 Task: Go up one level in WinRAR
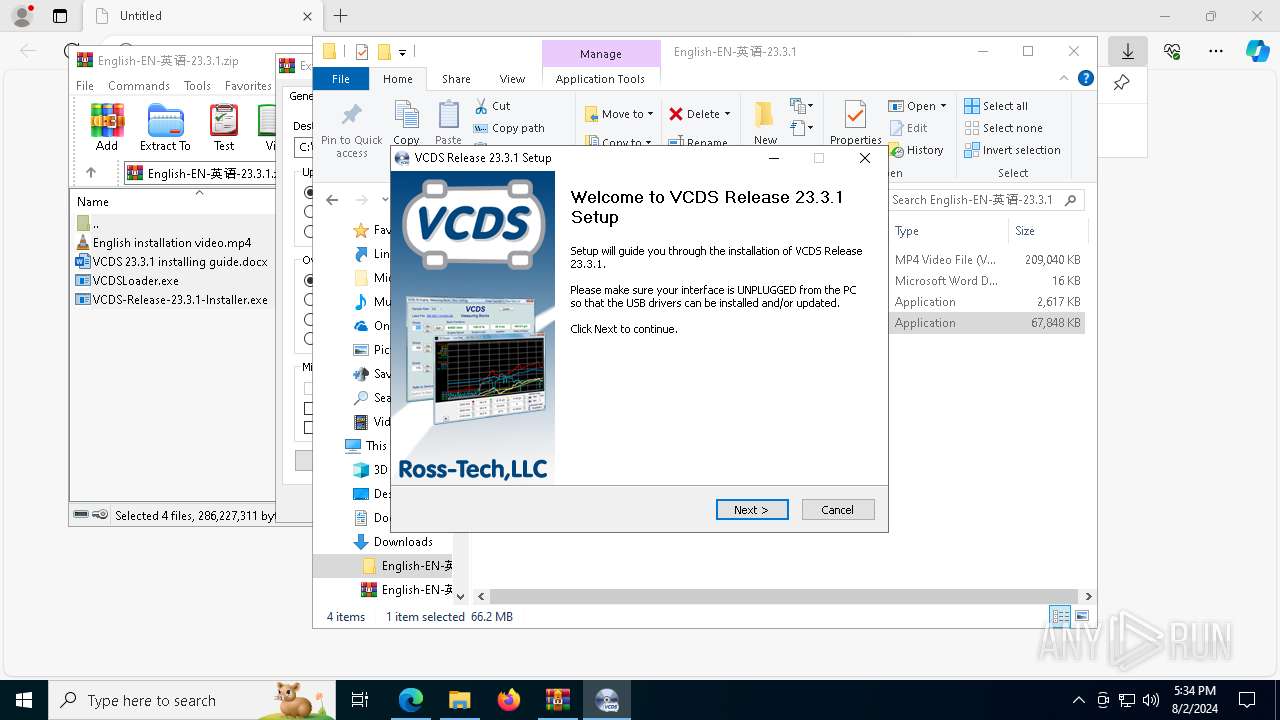point(91,173)
